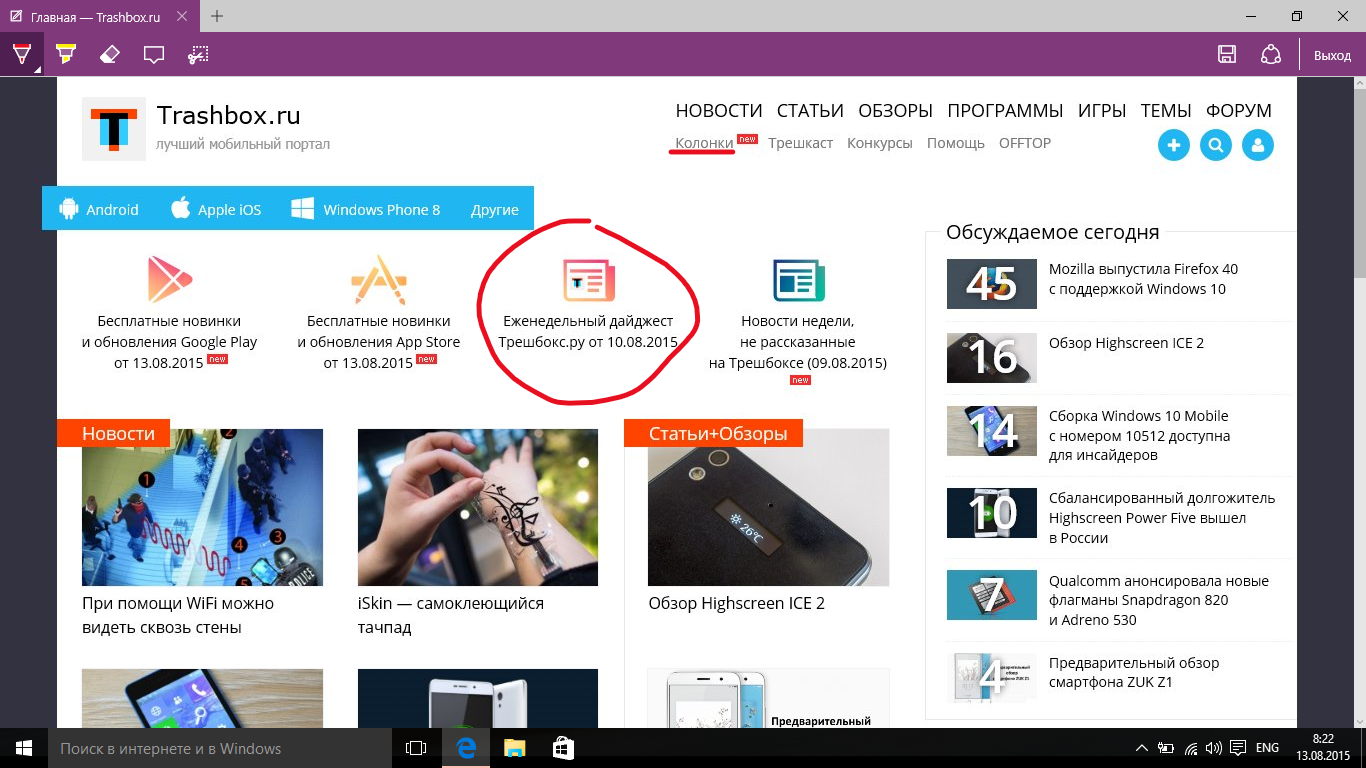Open При помощи WiFi headline
The image size is (1366, 768).
pyautogui.click(x=178, y=615)
